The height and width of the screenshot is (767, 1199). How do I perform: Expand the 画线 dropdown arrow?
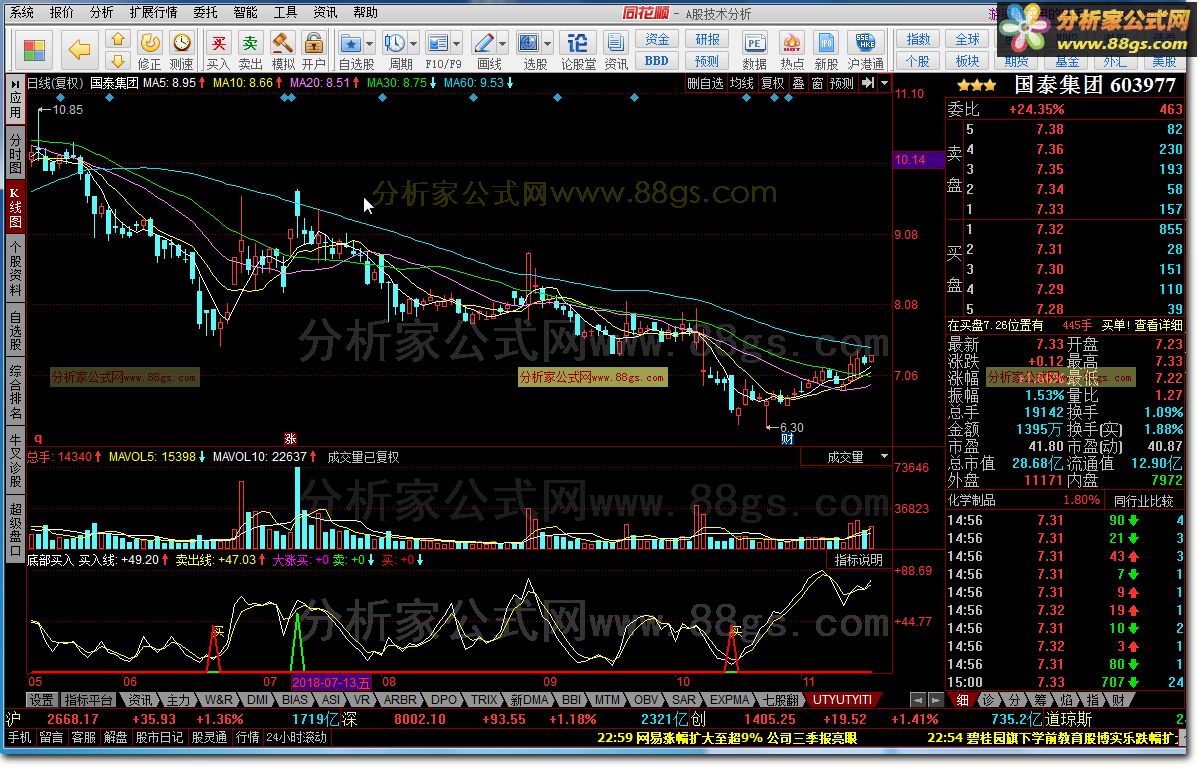point(503,44)
